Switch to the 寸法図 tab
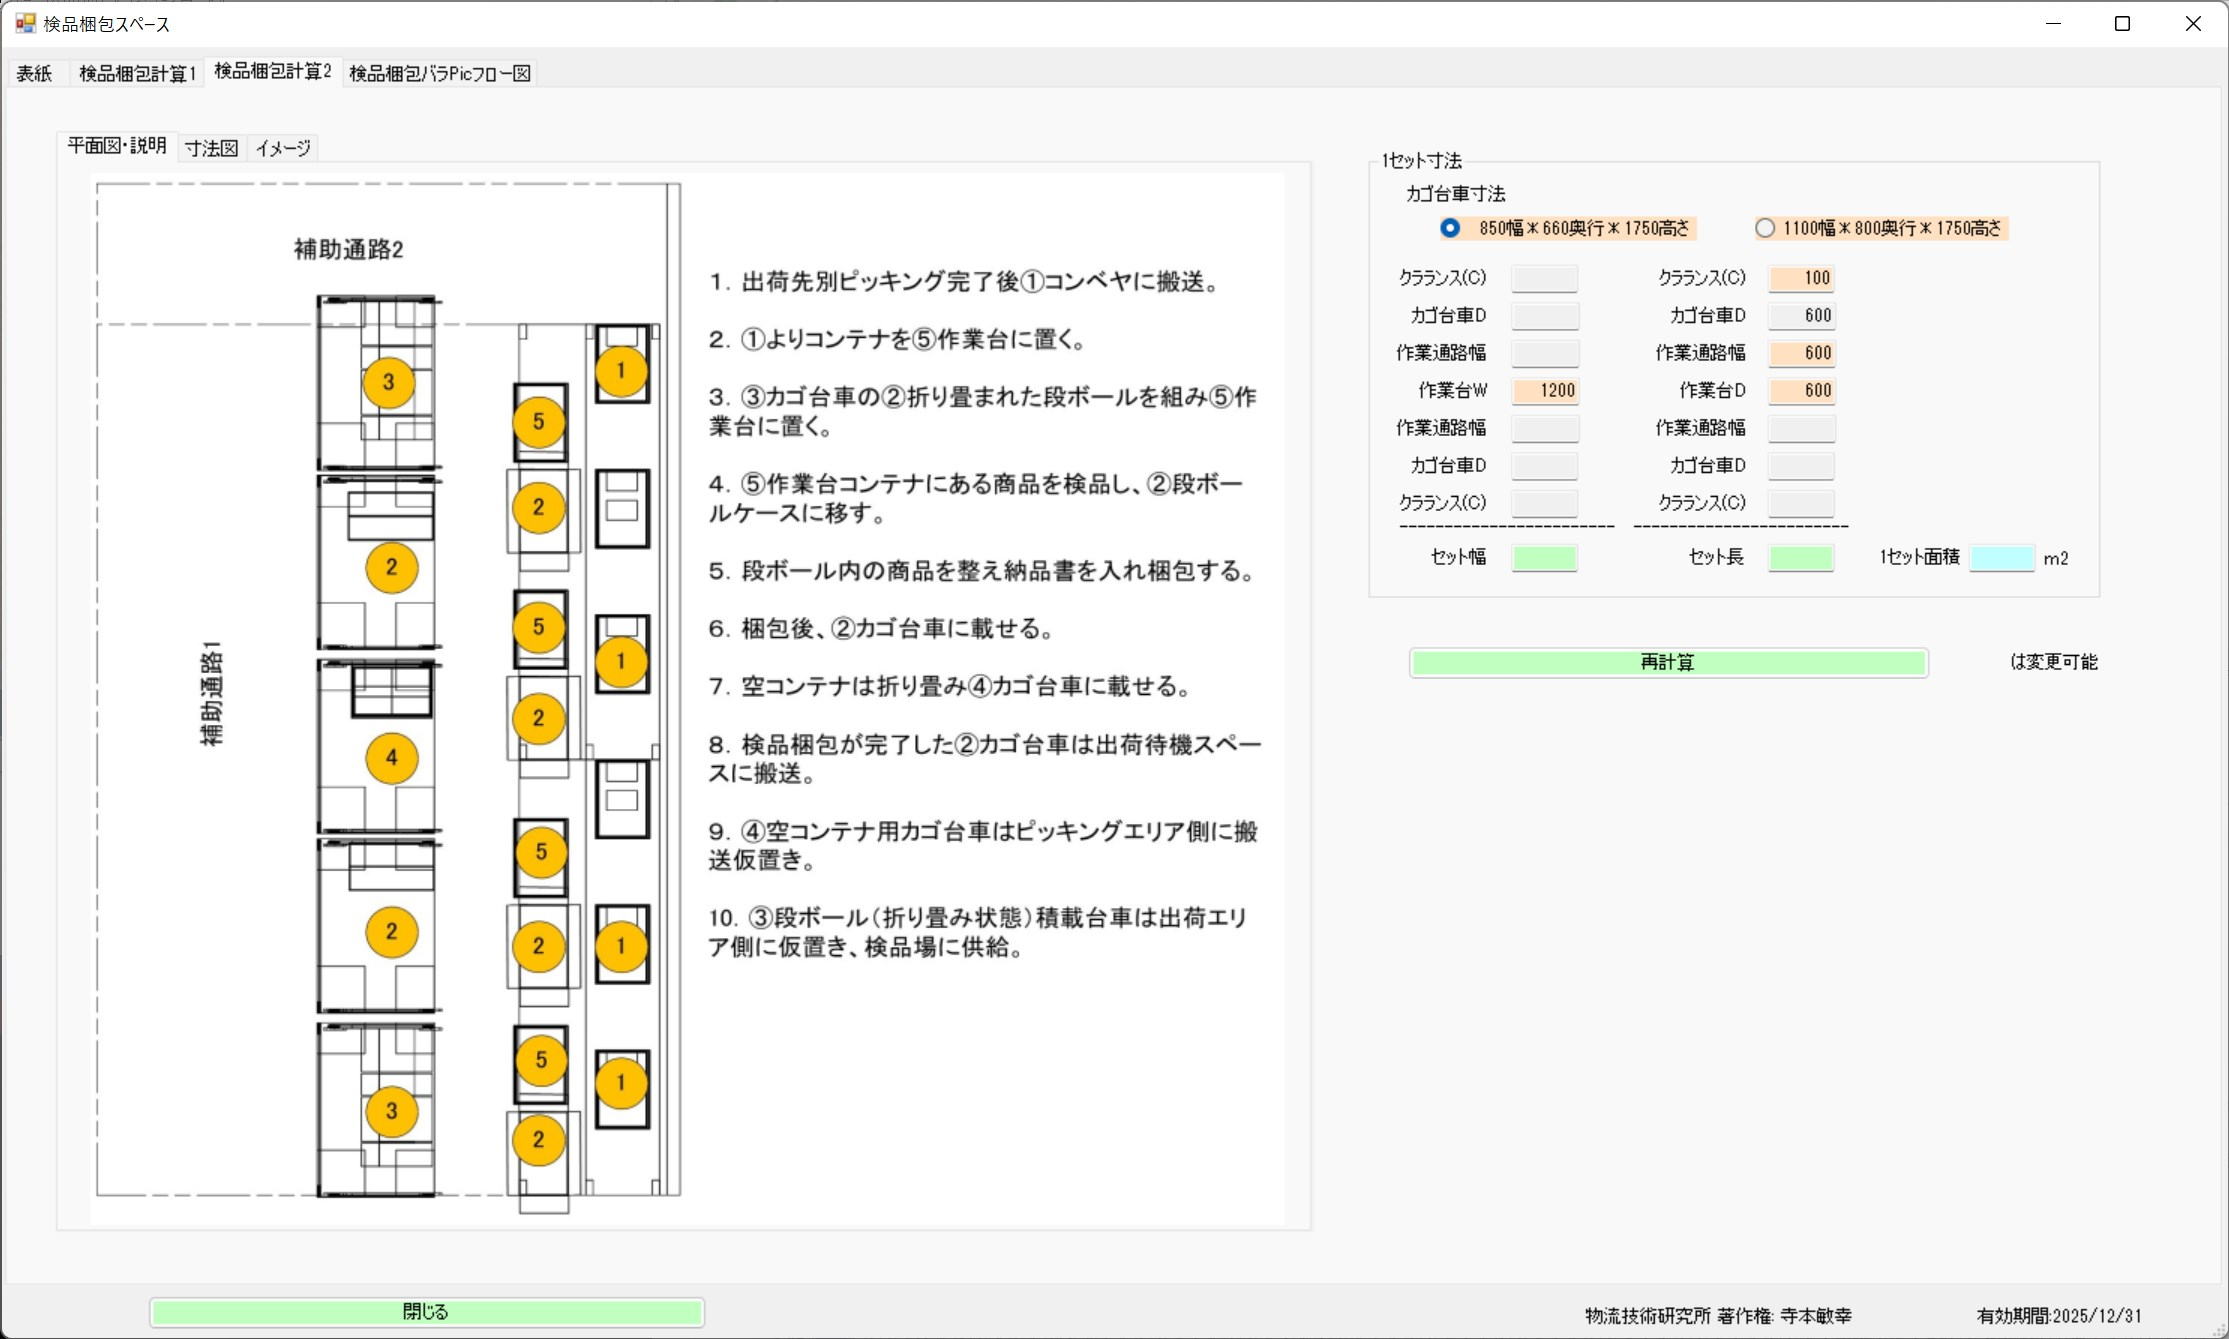 tap(211, 148)
